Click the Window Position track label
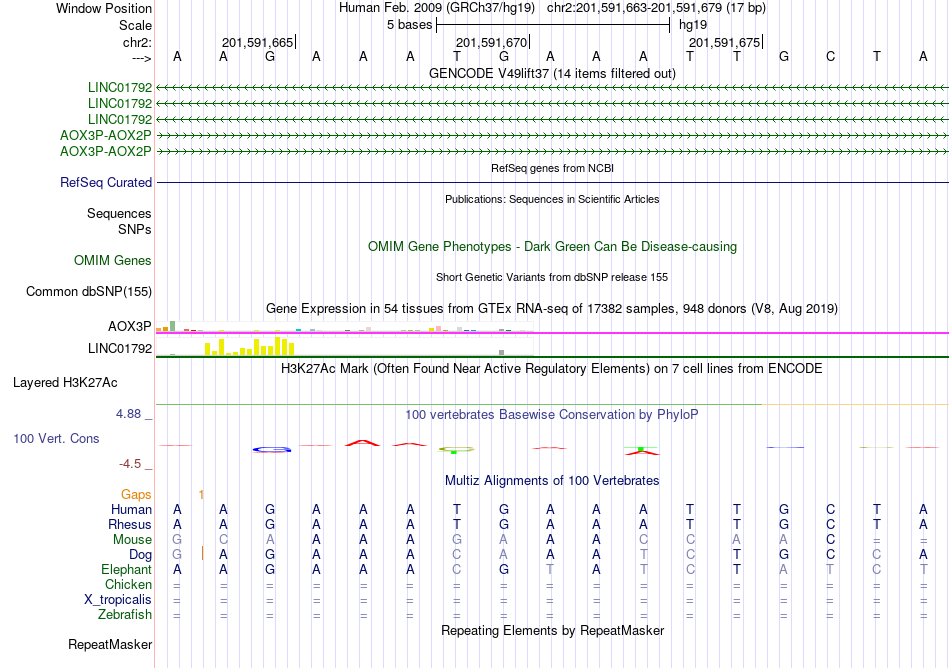This screenshot has width=950, height=668. 104,8
